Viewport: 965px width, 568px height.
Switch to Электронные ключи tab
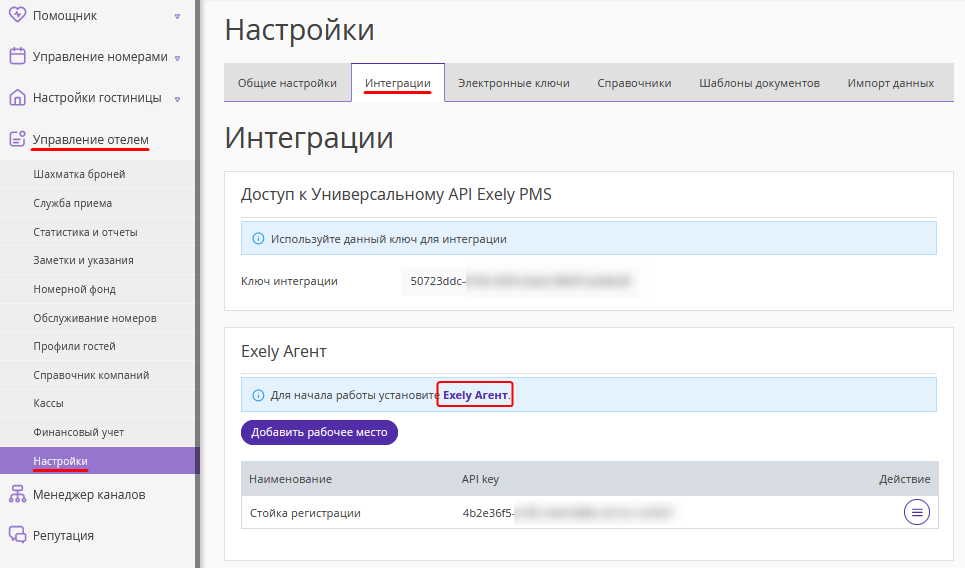tap(514, 83)
